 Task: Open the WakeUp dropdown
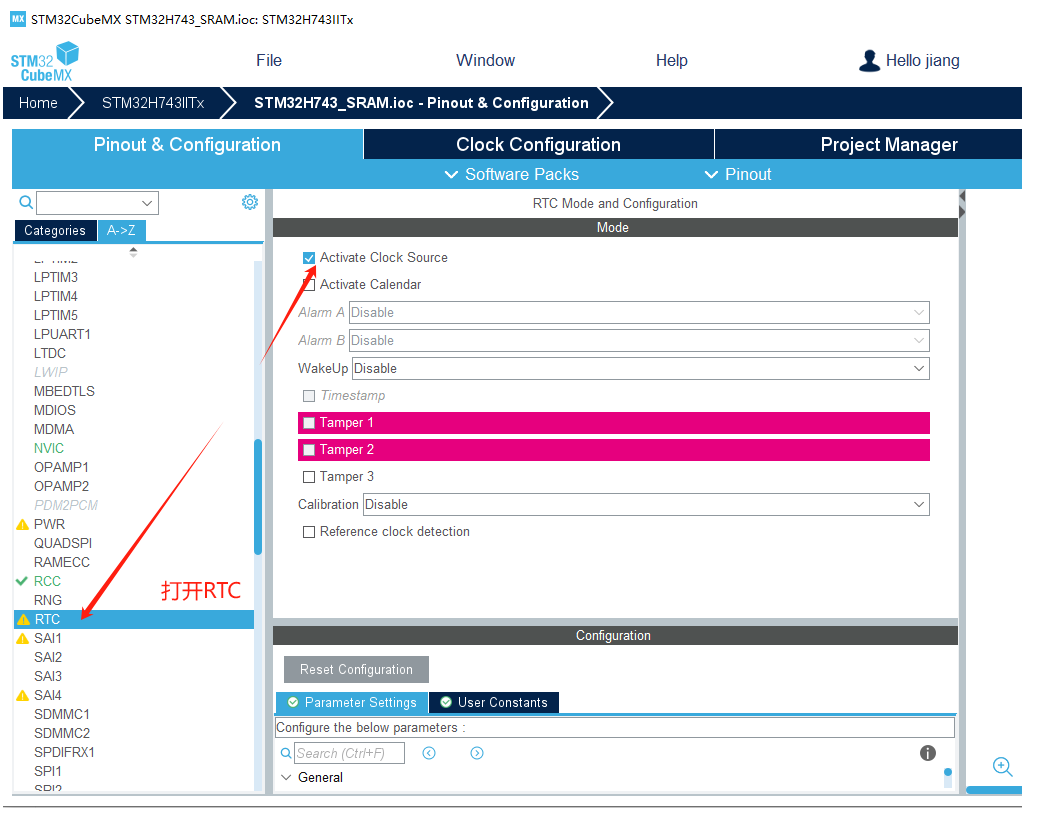pyautogui.click(x=640, y=369)
